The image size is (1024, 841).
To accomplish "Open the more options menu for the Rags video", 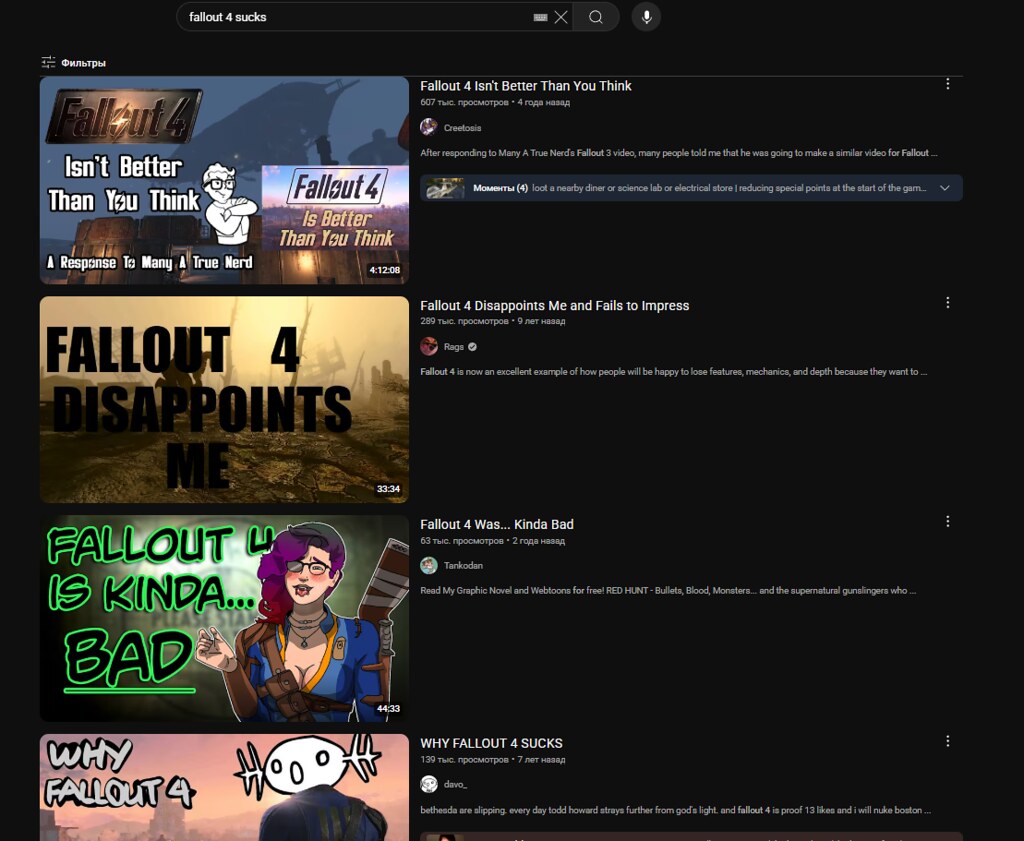I will (x=948, y=303).
